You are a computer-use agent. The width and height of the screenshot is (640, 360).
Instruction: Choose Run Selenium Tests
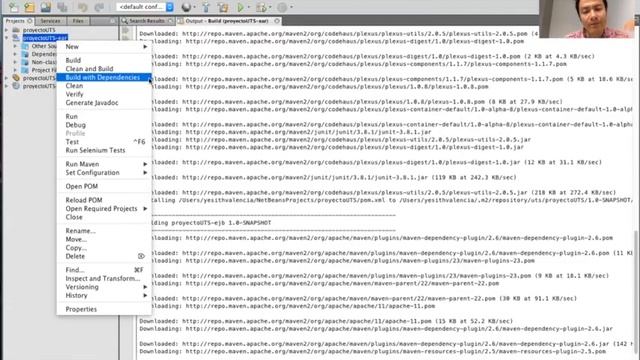click(x=104, y=150)
